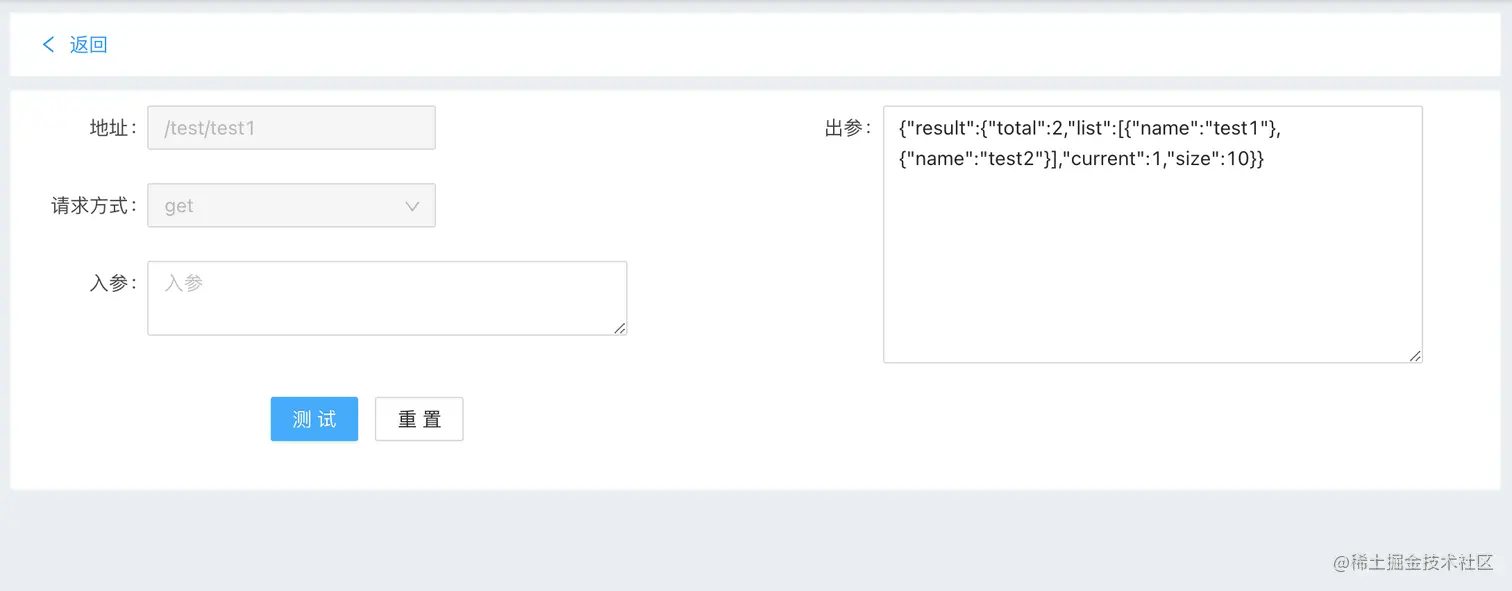Click the back arrow icon
Screen dimensions: 1512x591
click(x=48, y=44)
